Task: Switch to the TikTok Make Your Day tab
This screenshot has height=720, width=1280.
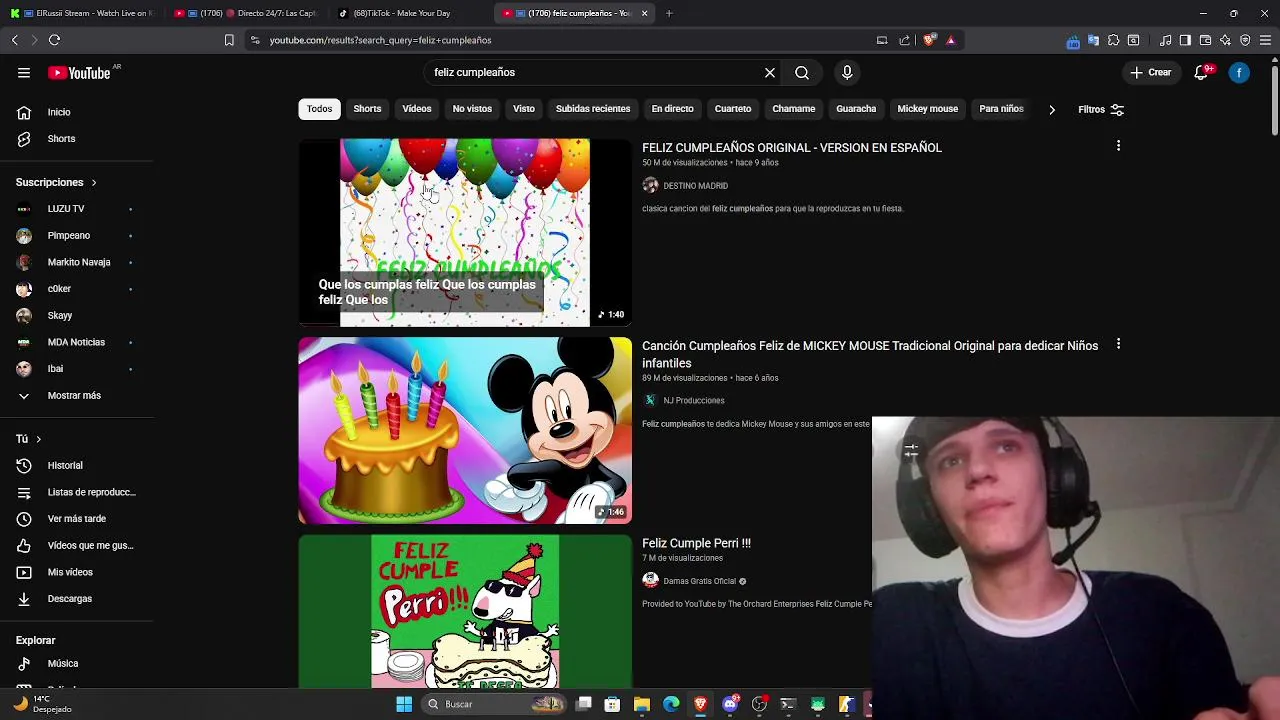Action: tap(402, 13)
